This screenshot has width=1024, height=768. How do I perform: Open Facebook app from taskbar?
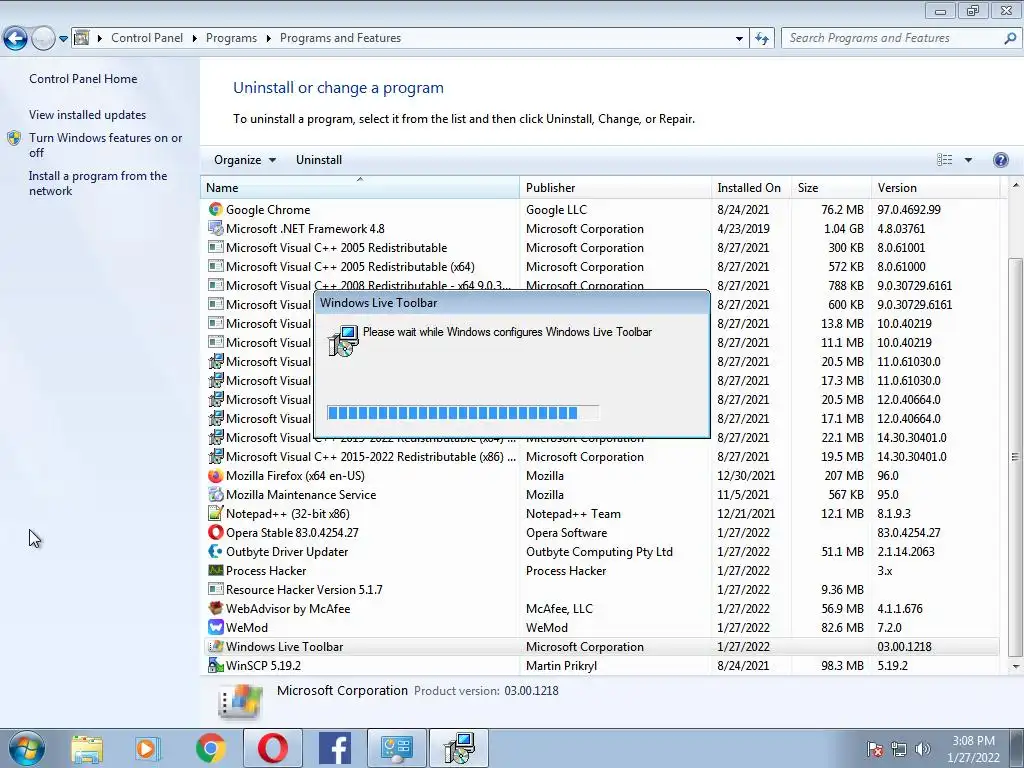(x=334, y=748)
